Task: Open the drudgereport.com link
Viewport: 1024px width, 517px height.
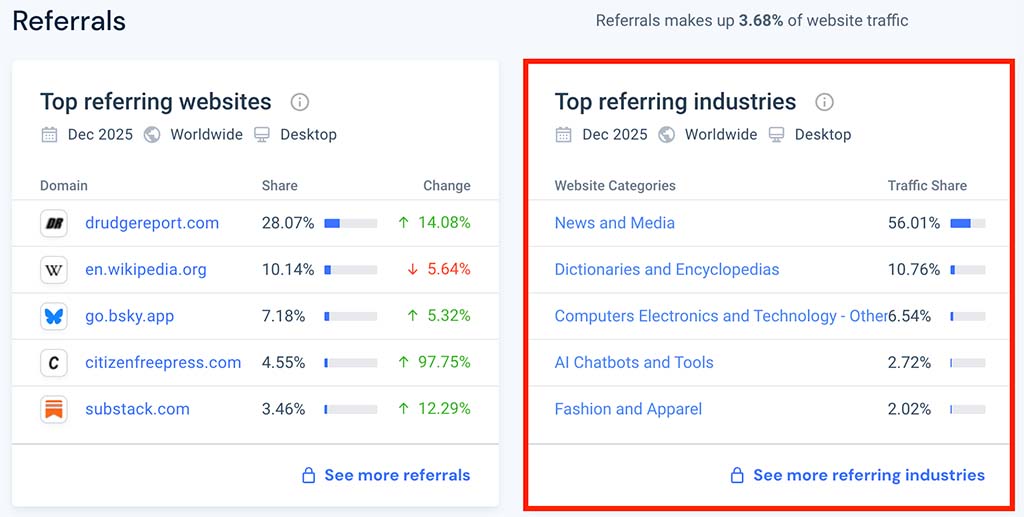Action: tap(152, 223)
